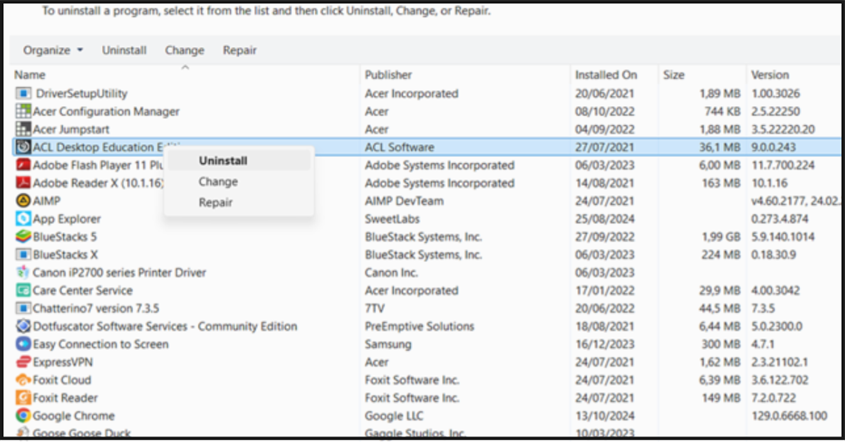Image resolution: width=845 pixels, height=442 pixels.
Task: Sort by the Size column header
Action: click(674, 75)
